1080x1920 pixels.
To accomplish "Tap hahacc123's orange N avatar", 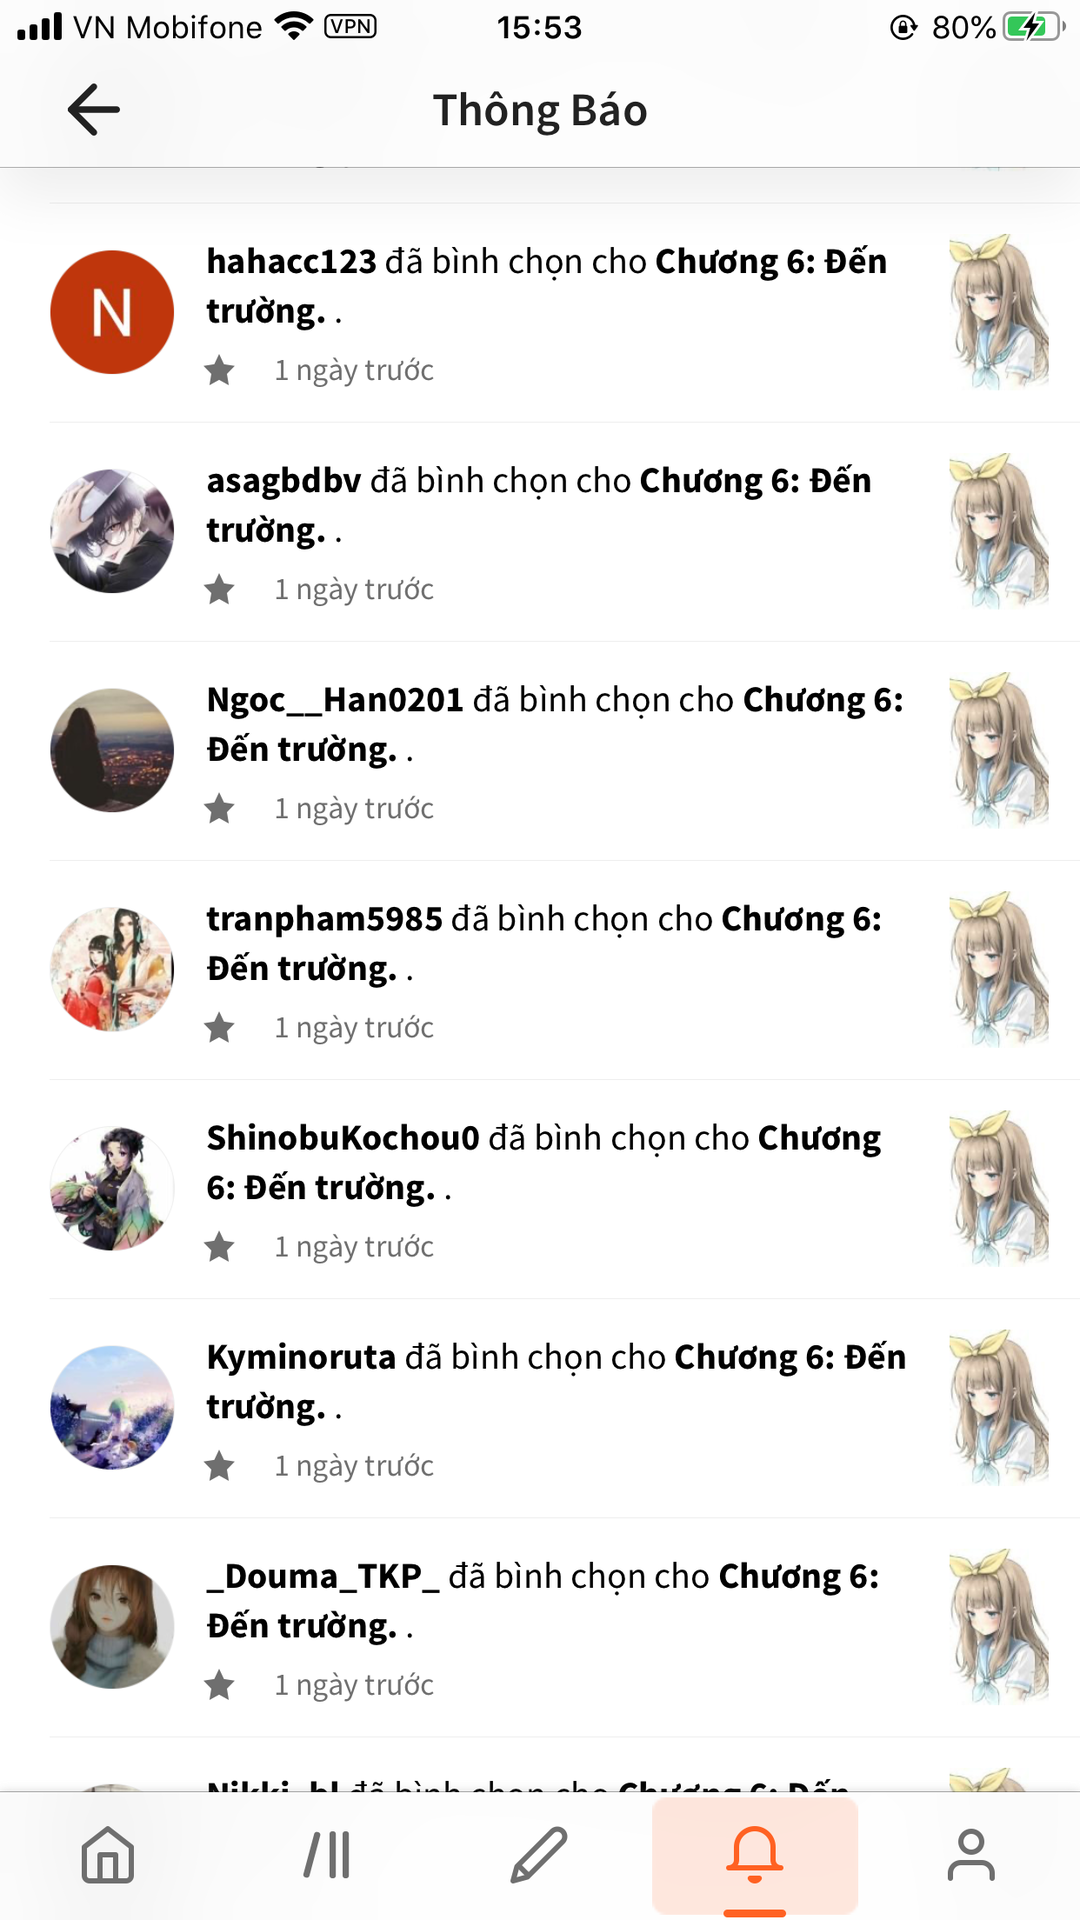I will click(112, 312).
